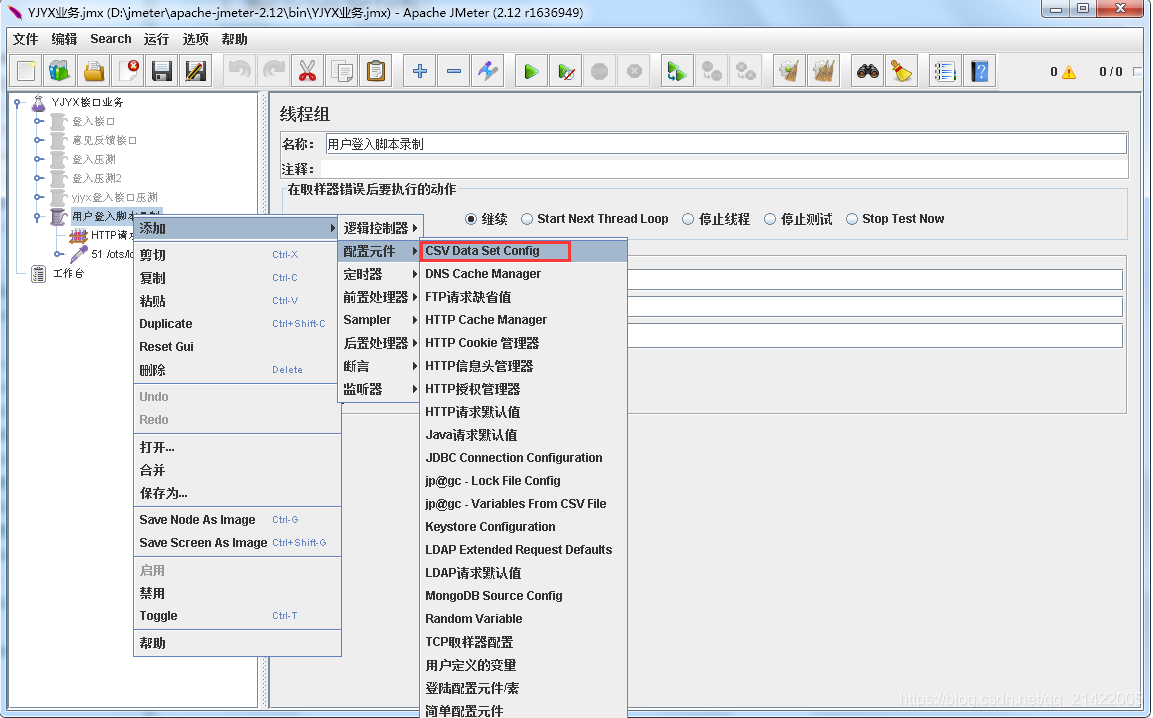The width and height of the screenshot is (1153, 718).
Task: Choose DNS Cache Manager entry
Action: tap(524, 274)
